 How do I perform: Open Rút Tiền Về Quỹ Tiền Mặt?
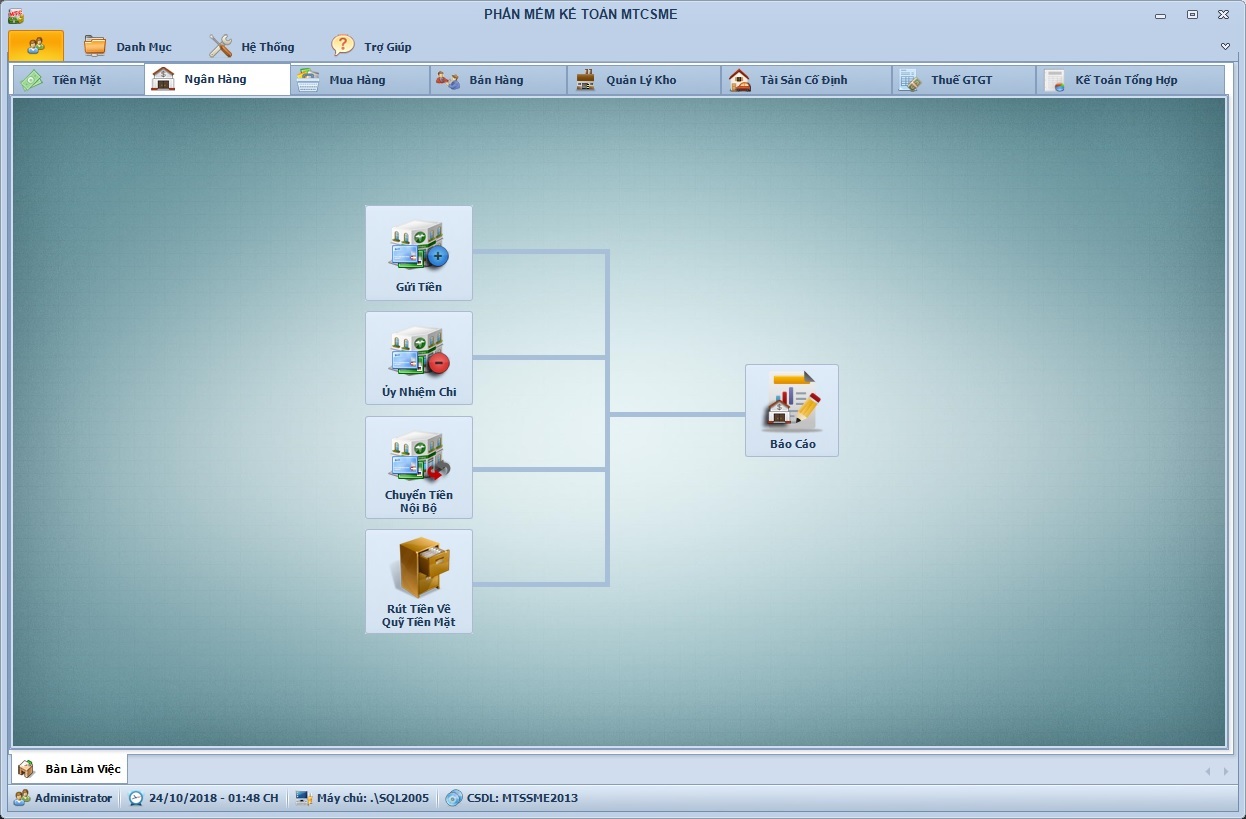pyautogui.click(x=418, y=580)
